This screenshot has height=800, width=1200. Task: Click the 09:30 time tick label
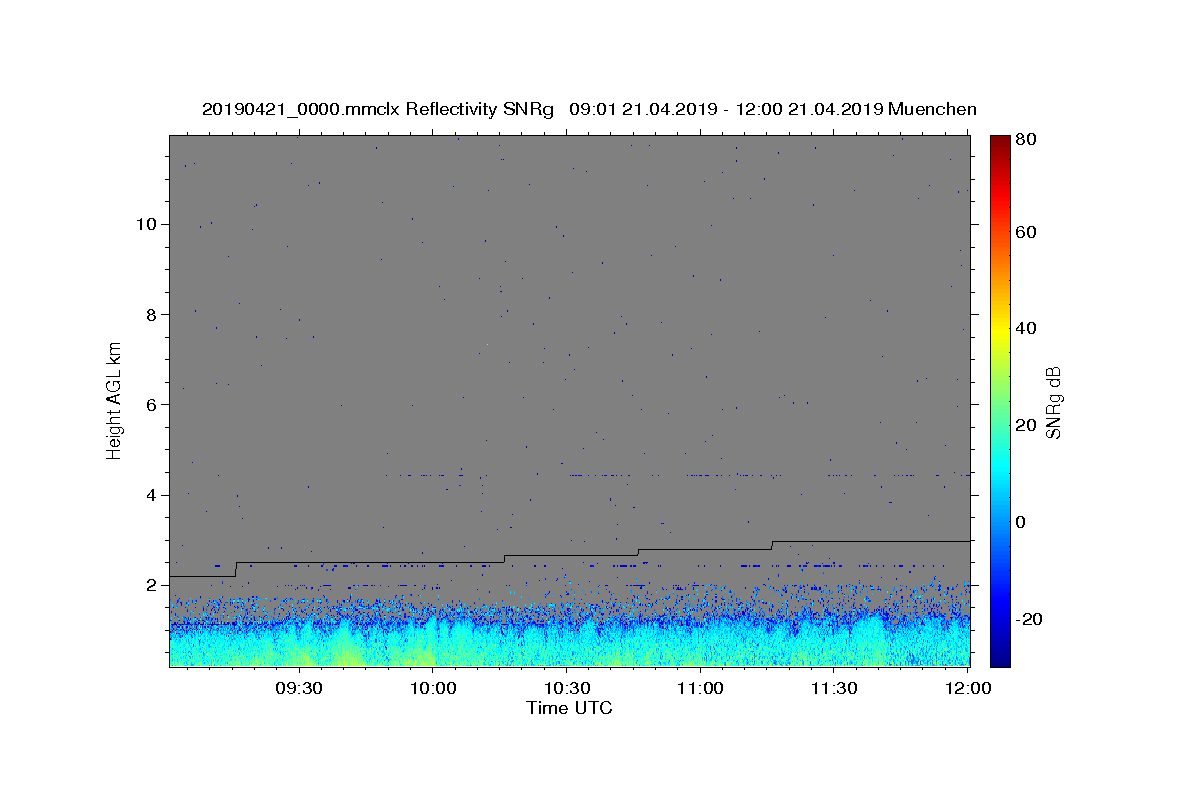pyautogui.click(x=299, y=688)
